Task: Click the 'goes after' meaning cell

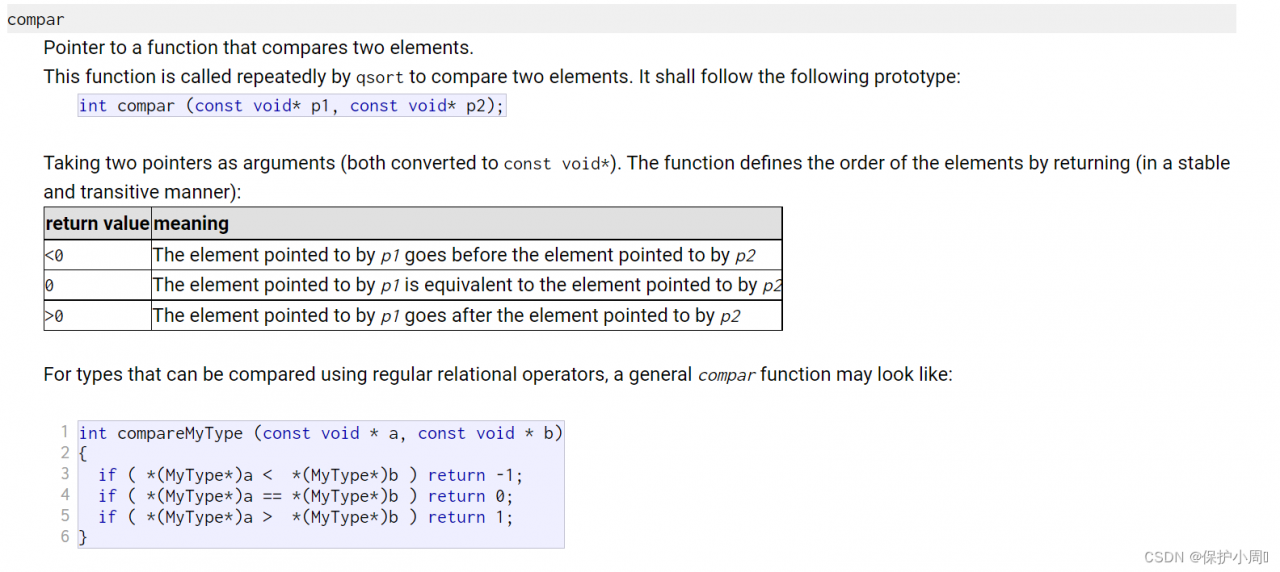Action: [x=466, y=316]
